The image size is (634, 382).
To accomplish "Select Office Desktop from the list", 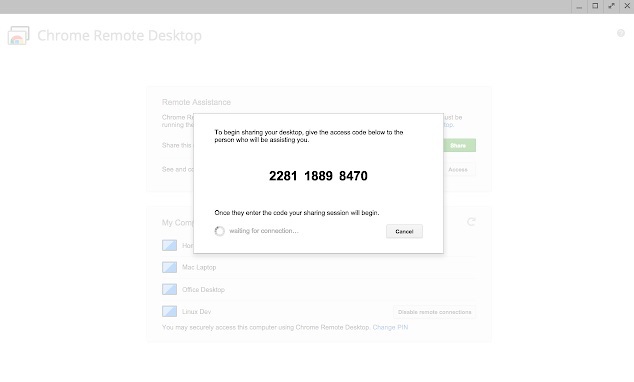I will 203,289.
